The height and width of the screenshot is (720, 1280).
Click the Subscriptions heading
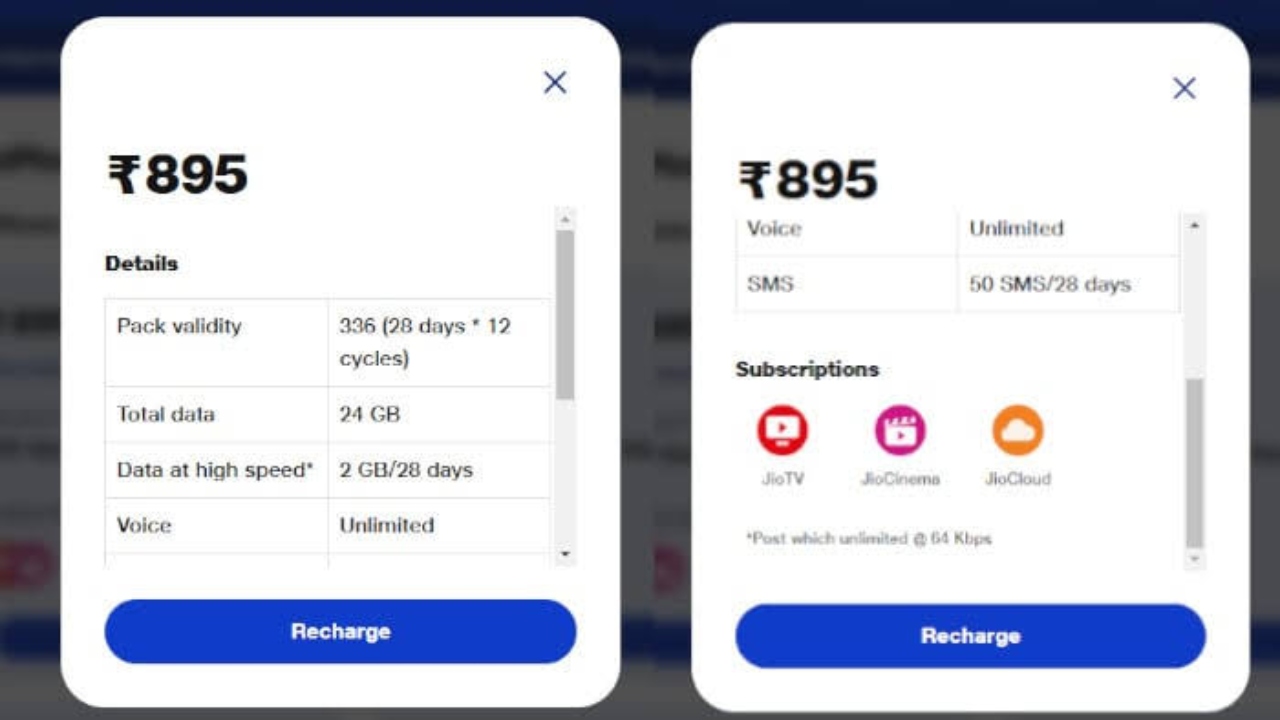(x=807, y=369)
